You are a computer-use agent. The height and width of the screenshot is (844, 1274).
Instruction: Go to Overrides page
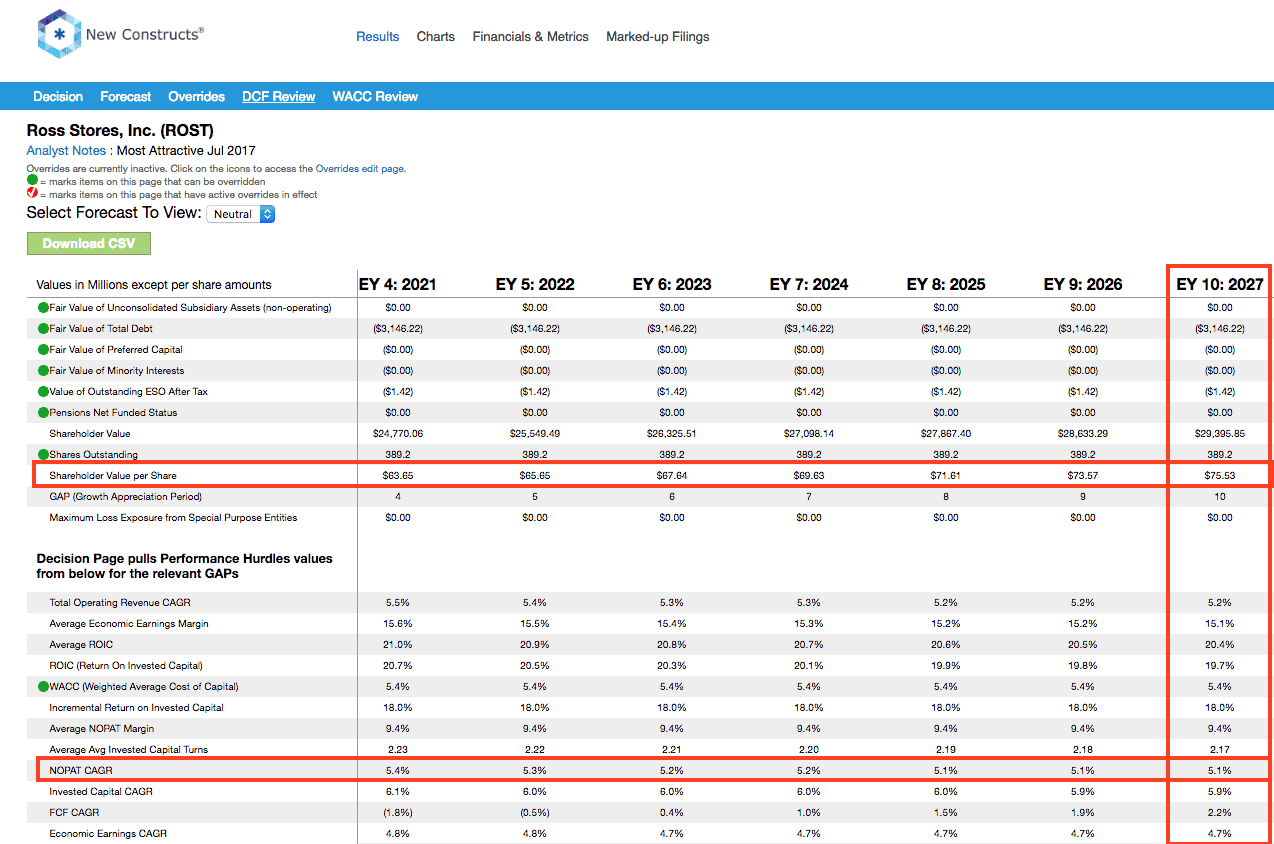197,96
